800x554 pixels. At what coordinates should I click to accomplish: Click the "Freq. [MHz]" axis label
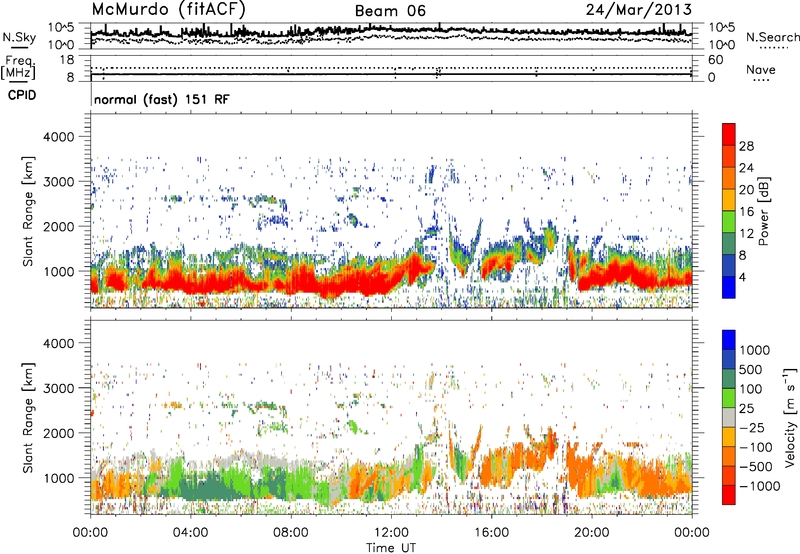coord(18,67)
